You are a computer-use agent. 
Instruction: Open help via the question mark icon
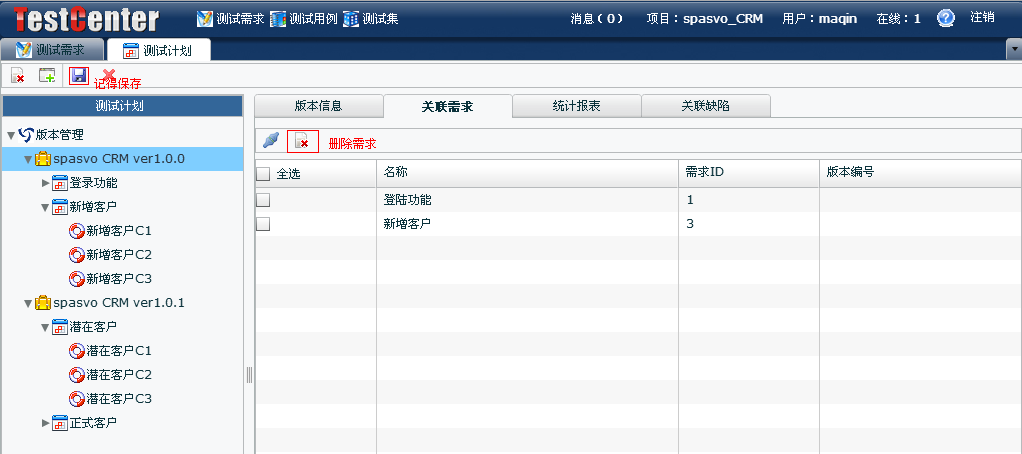click(945, 18)
